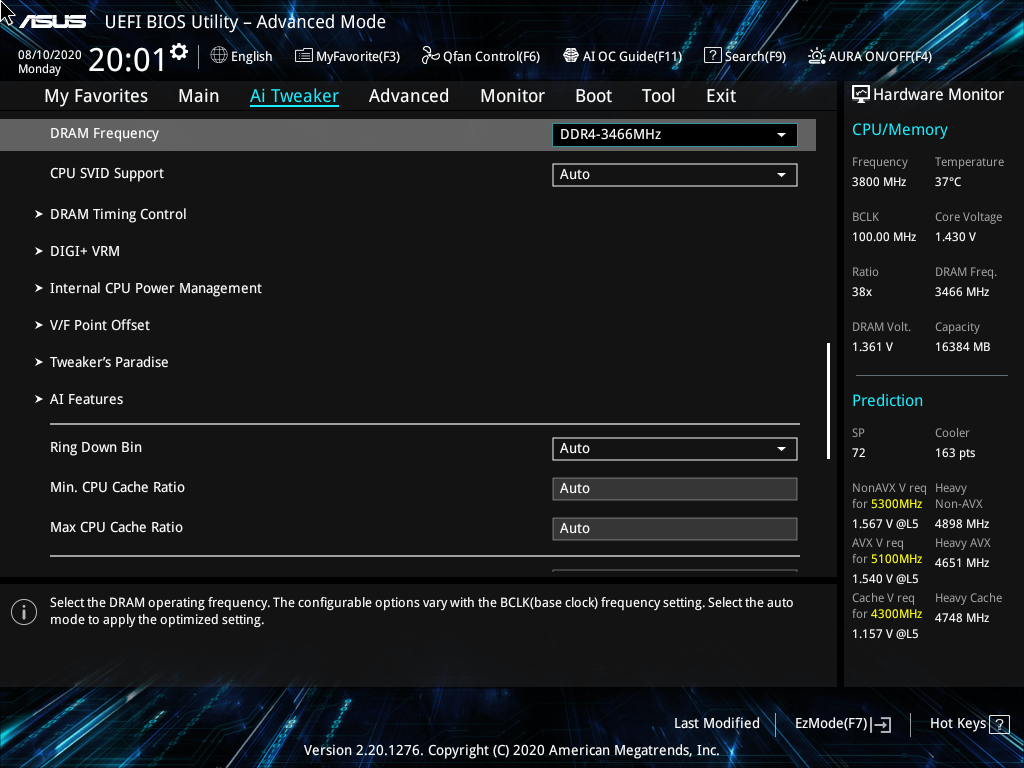Expand the V/F Point Offset submenu

tap(99, 325)
